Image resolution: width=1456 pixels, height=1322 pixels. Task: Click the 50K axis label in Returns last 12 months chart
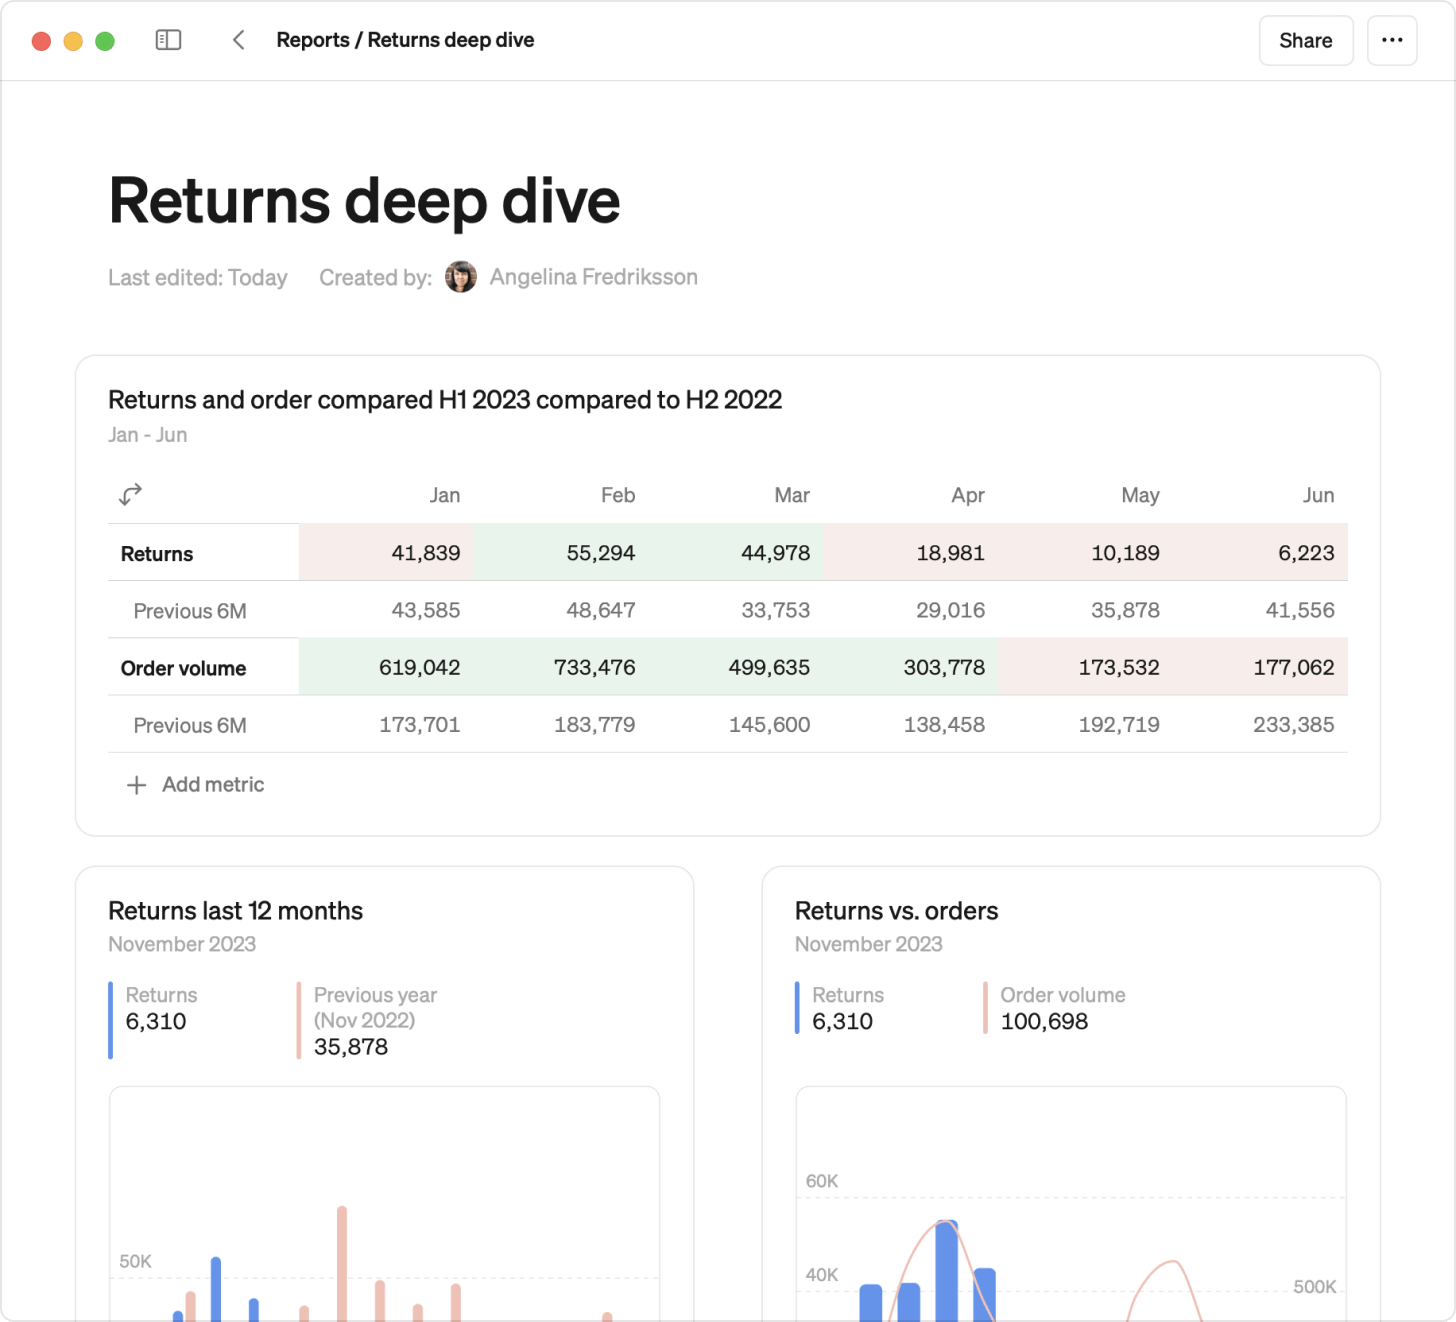pos(135,1261)
